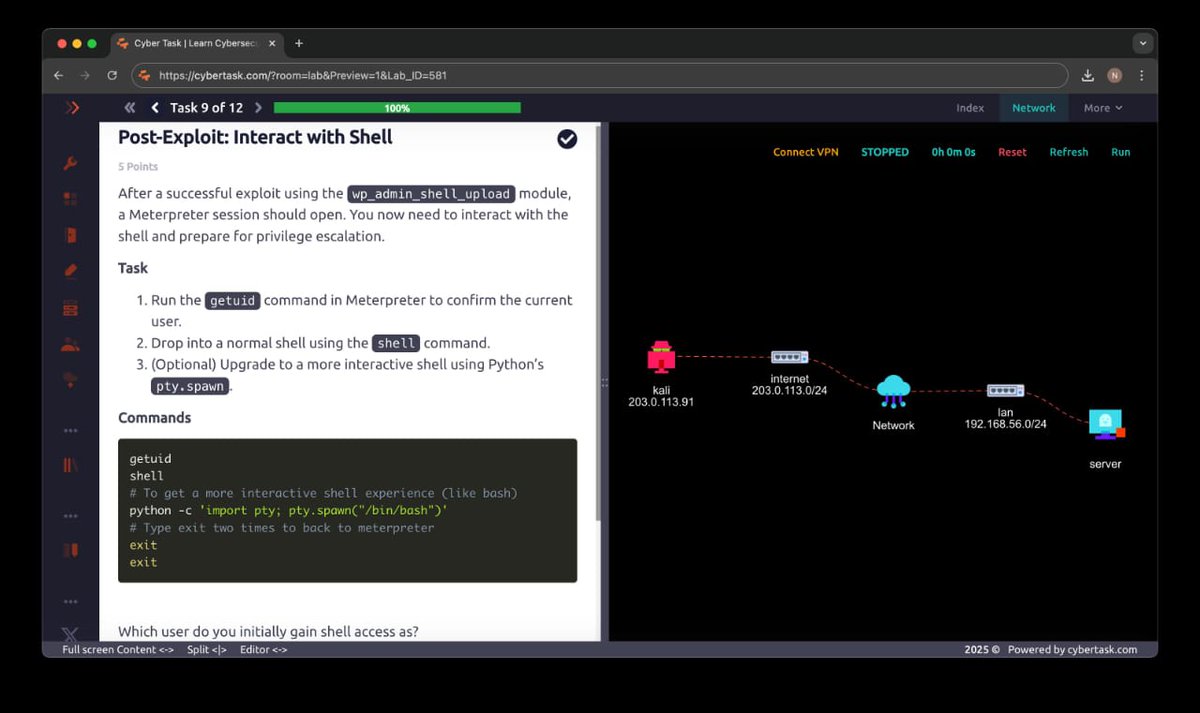Click the STOPPED status text
The image size is (1200, 713).
click(885, 152)
